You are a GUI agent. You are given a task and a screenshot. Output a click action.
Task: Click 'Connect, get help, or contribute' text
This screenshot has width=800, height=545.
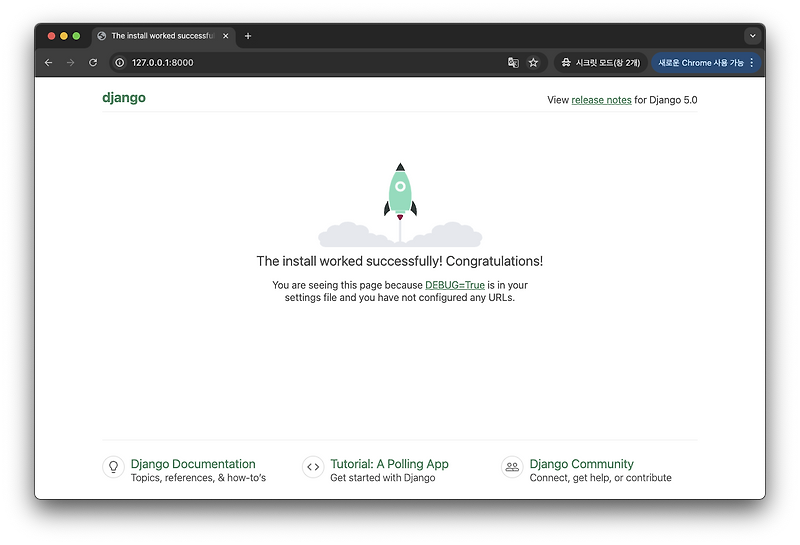(601, 478)
